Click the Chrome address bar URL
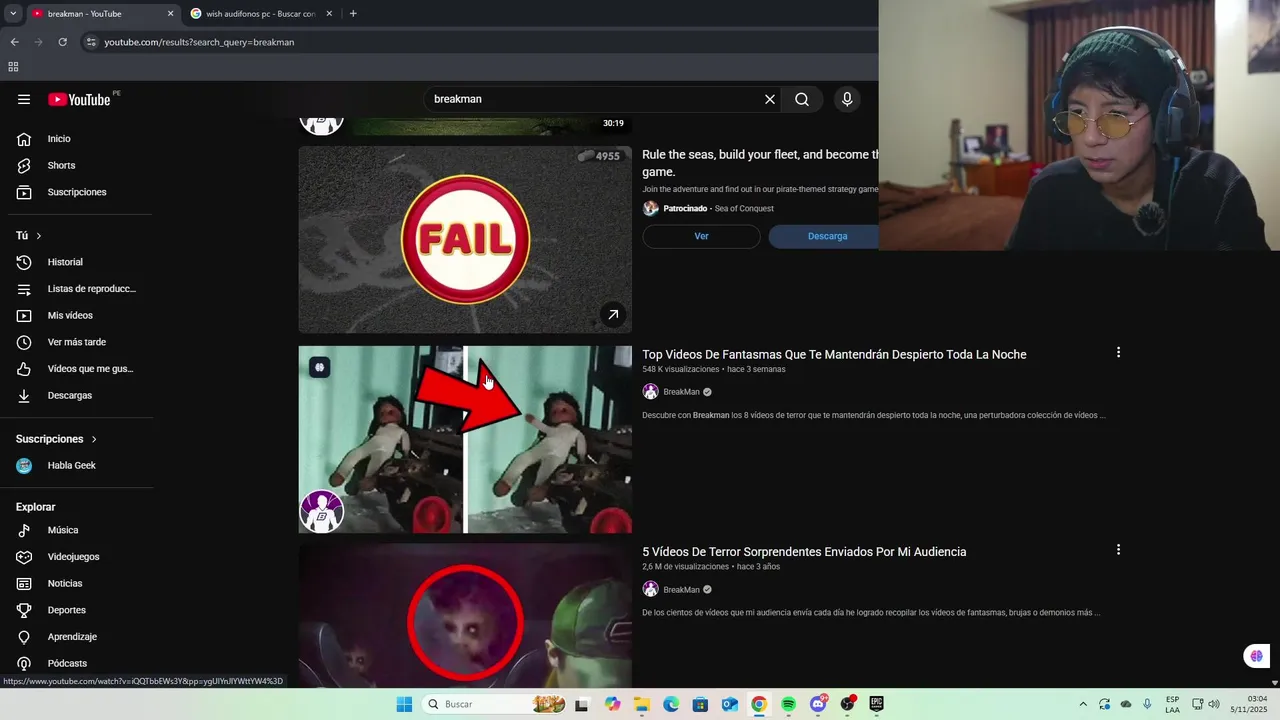Screen dimensions: 1280x720 coord(199,42)
